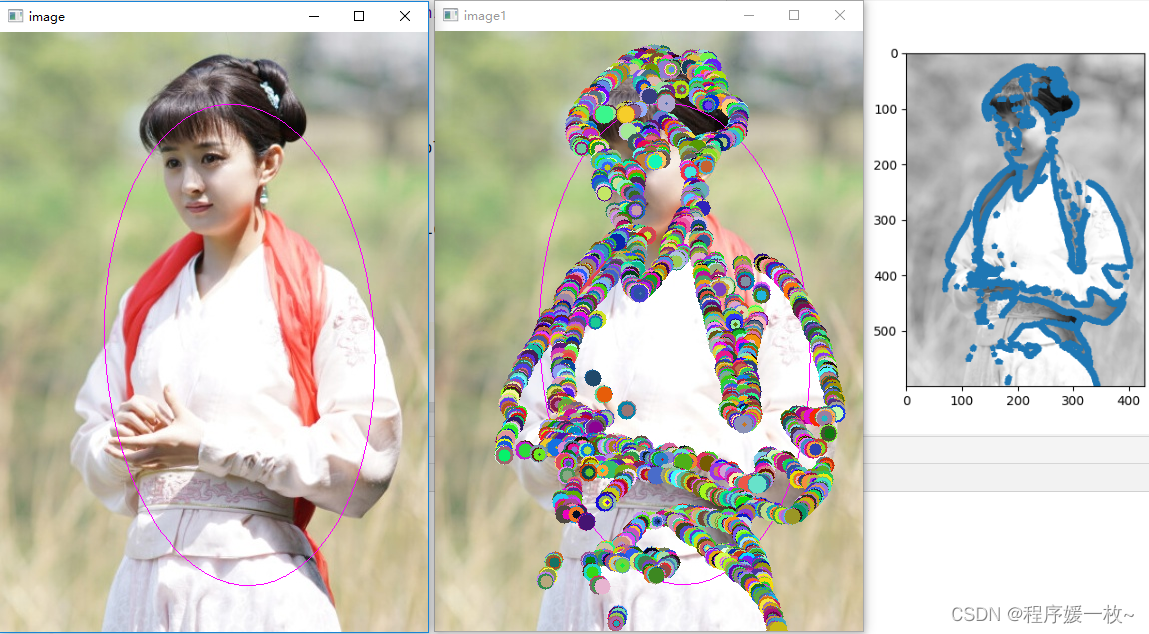Click the app icon in the "image" window title bar
The height and width of the screenshot is (634, 1149).
[15, 16]
